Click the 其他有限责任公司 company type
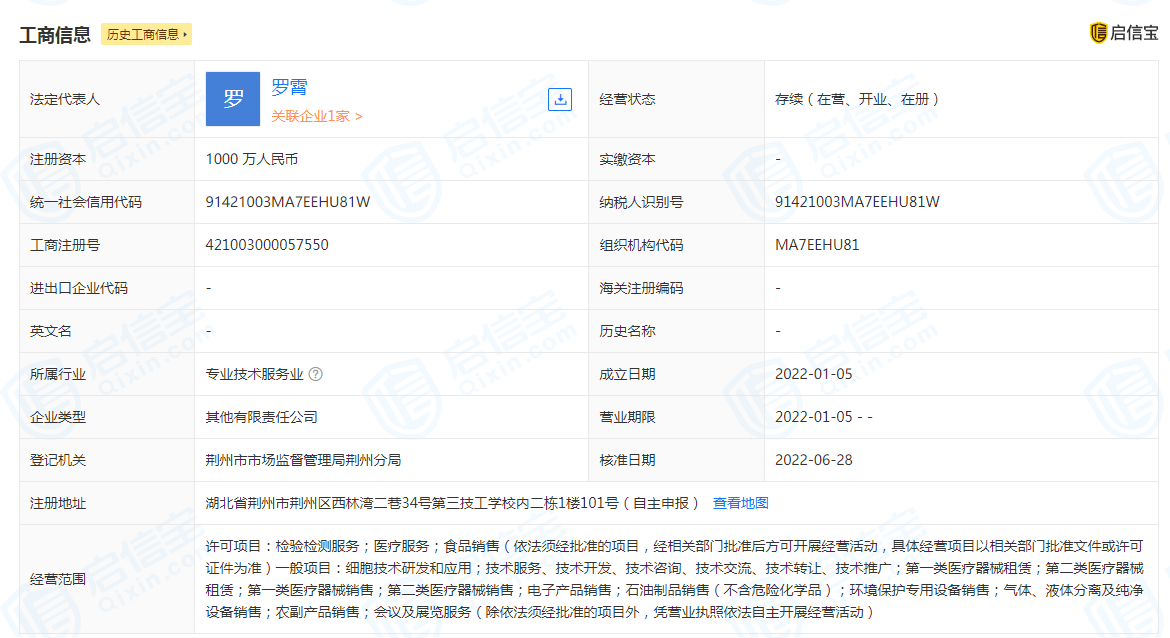Viewport: 1170px width, 638px height. (262, 417)
